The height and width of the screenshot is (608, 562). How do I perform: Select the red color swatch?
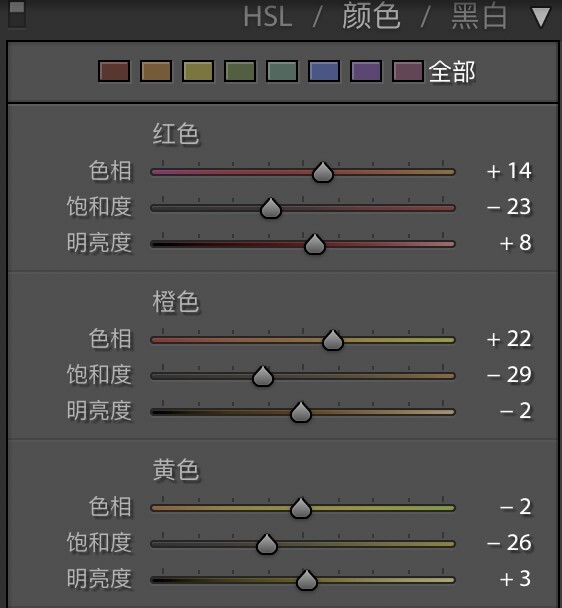click(x=114, y=71)
